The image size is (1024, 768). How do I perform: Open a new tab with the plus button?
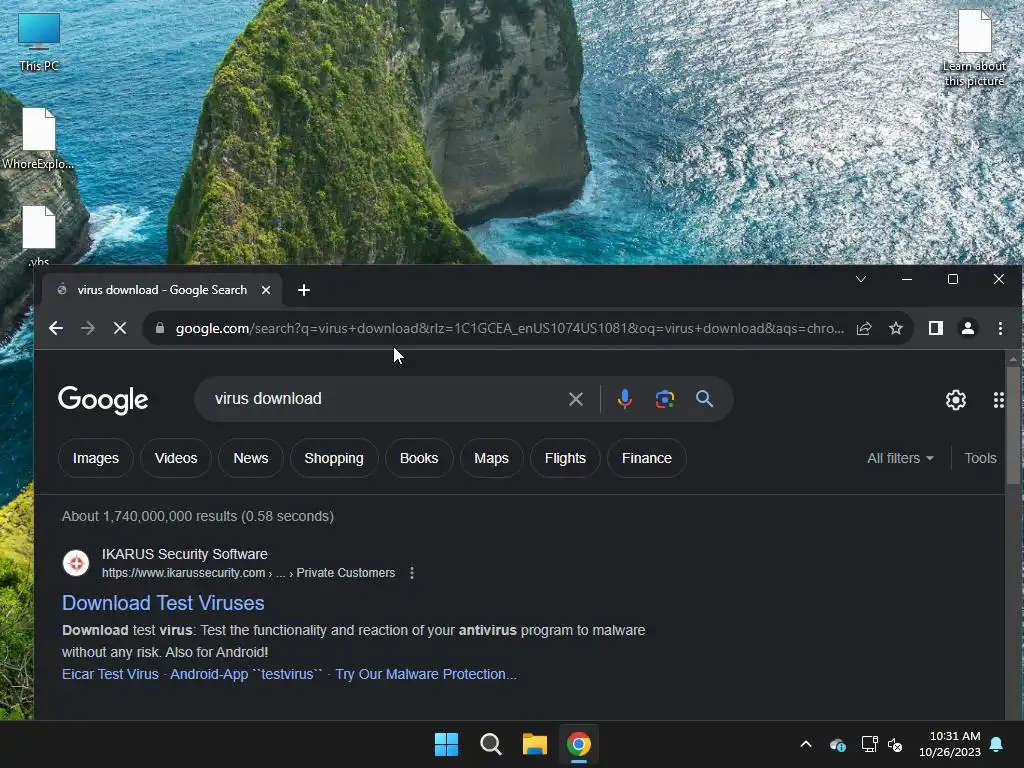point(304,290)
